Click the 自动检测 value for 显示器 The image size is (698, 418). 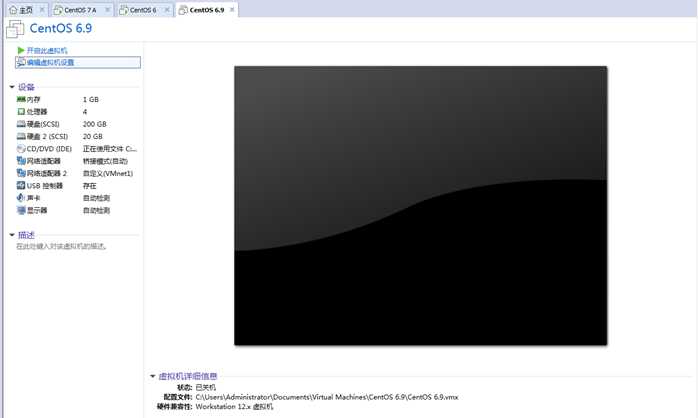click(x=96, y=210)
